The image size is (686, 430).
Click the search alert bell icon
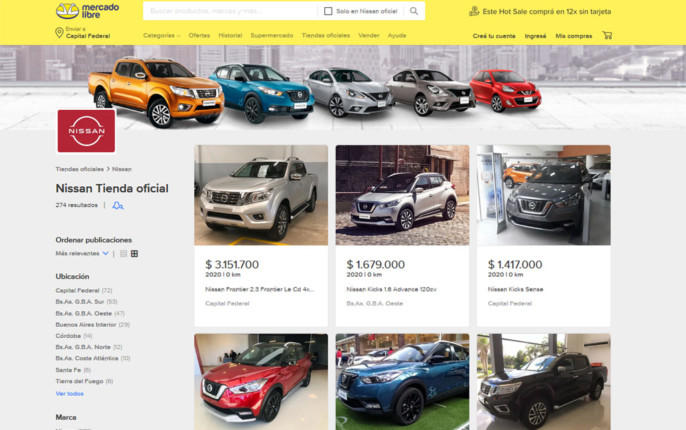[118, 205]
